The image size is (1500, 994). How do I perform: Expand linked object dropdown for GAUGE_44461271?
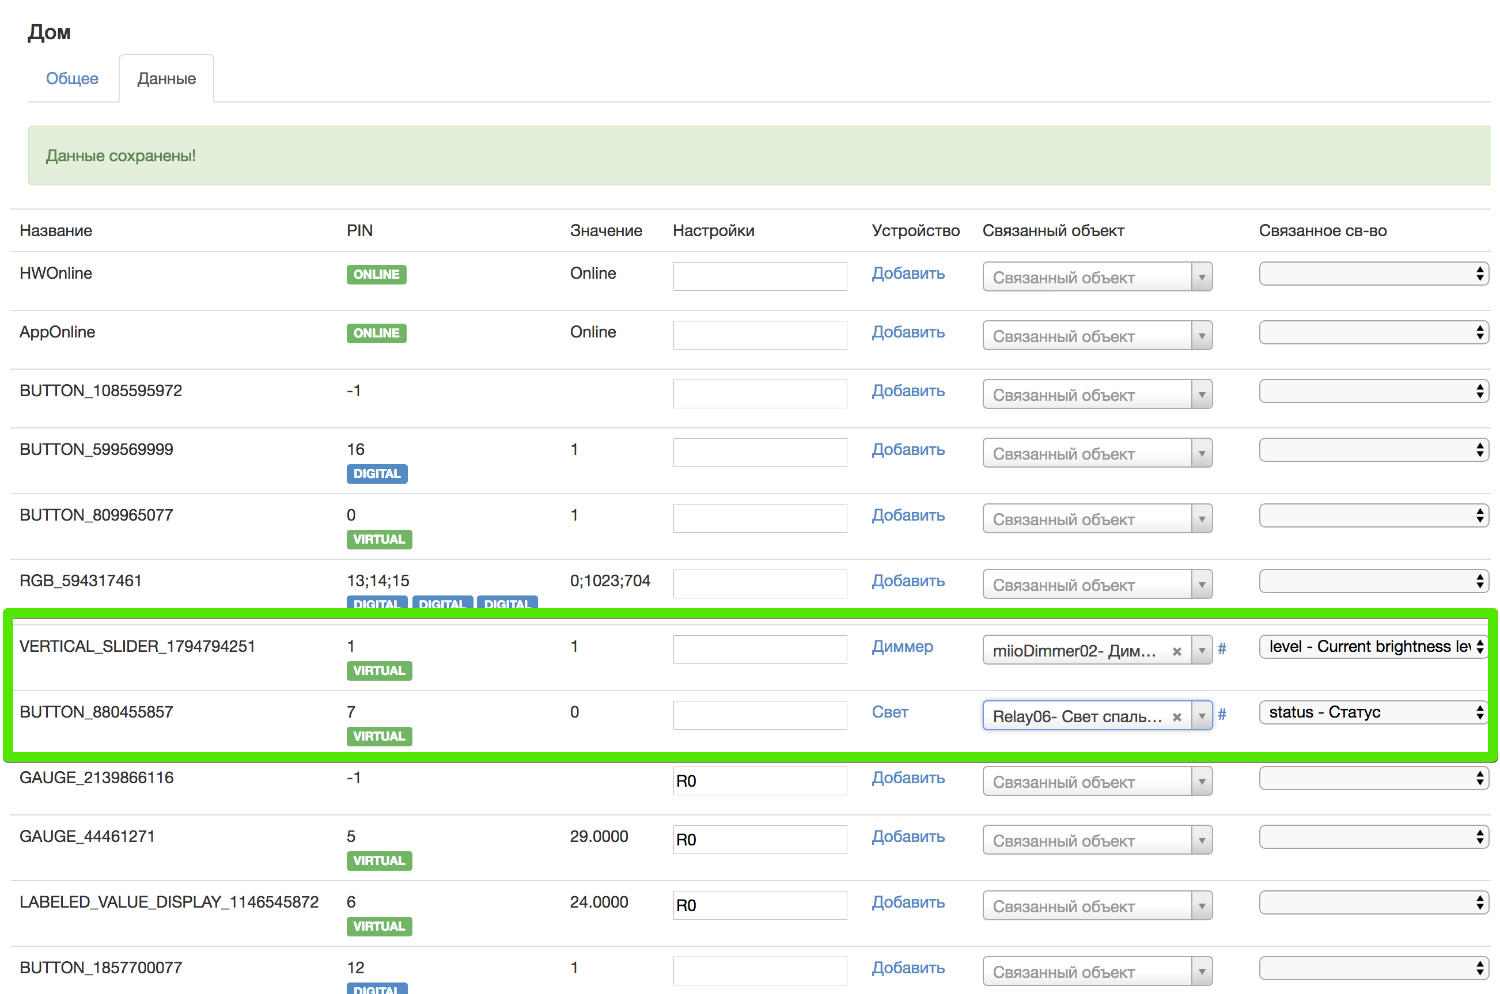pos(1097,841)
